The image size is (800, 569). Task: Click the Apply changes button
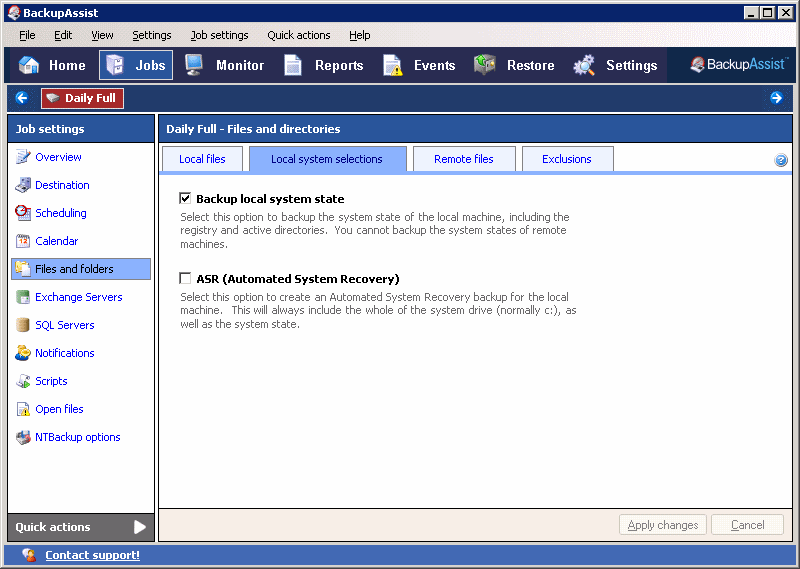(663, 525)
